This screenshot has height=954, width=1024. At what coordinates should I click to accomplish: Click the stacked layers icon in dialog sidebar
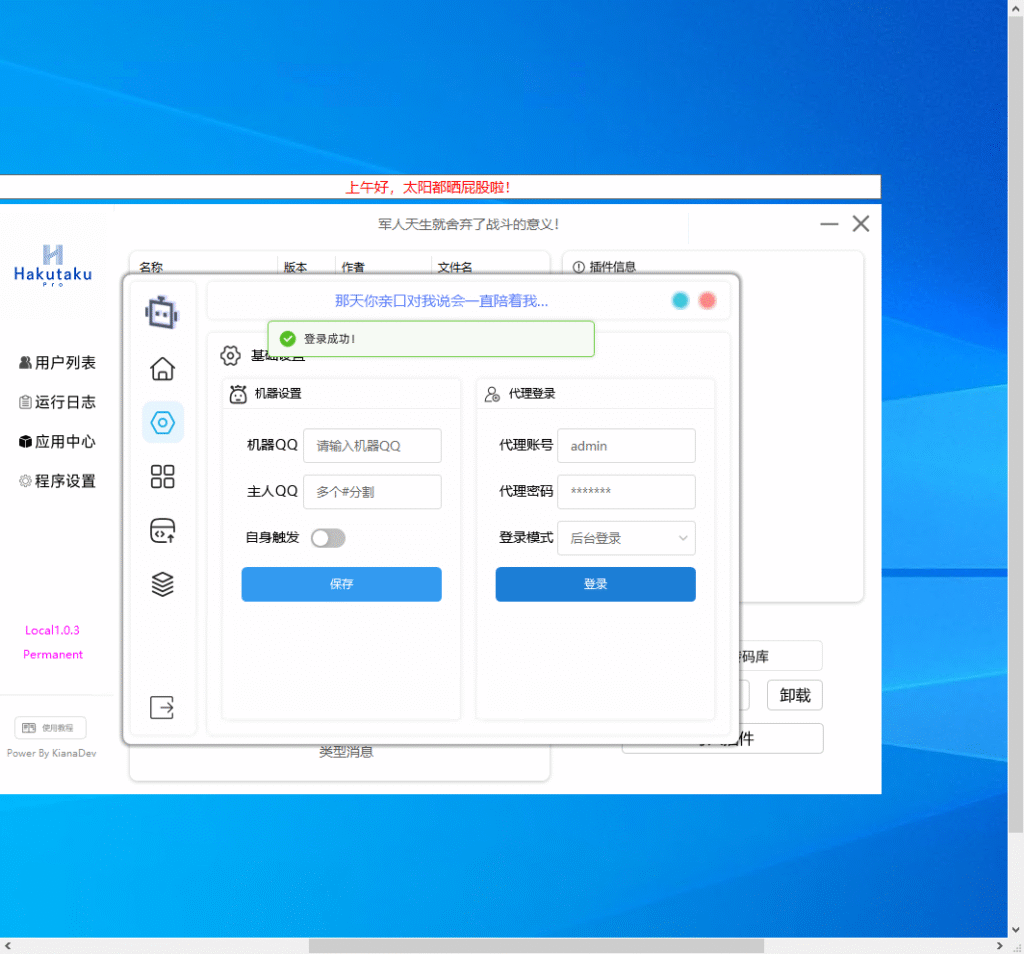[162, 584]
